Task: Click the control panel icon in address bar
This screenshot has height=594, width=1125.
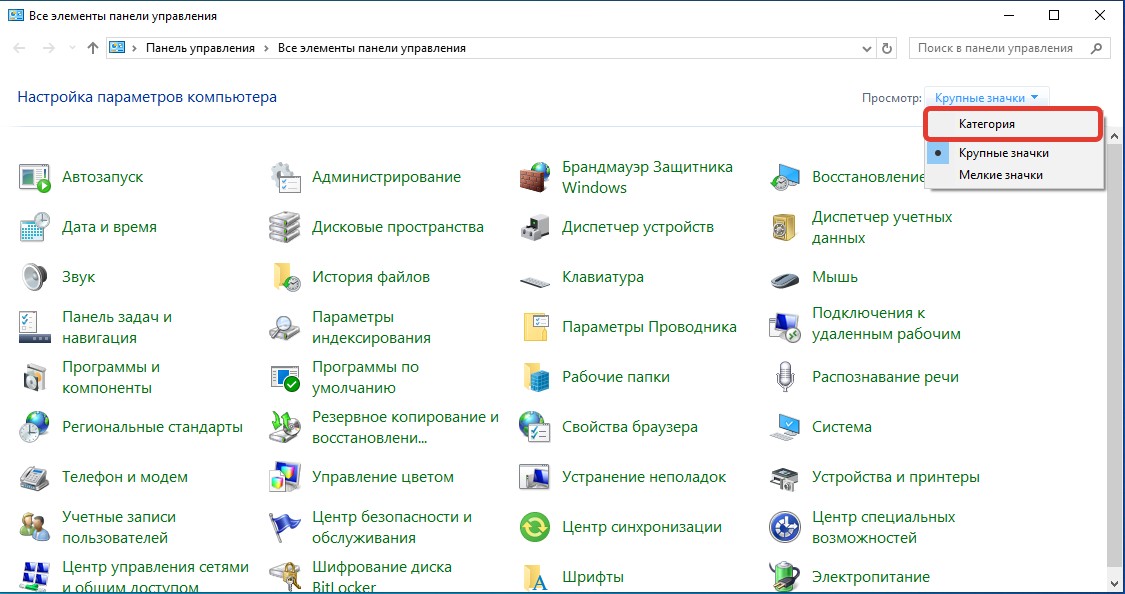Action: [117, 48]
